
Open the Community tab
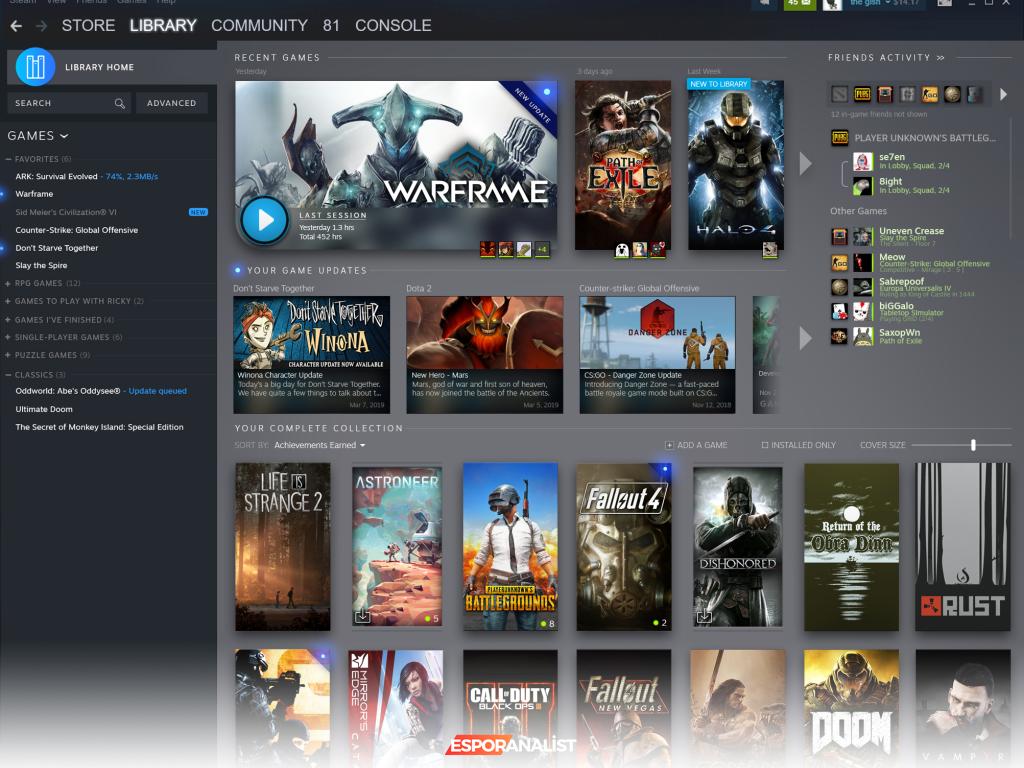tap(259, 25)
